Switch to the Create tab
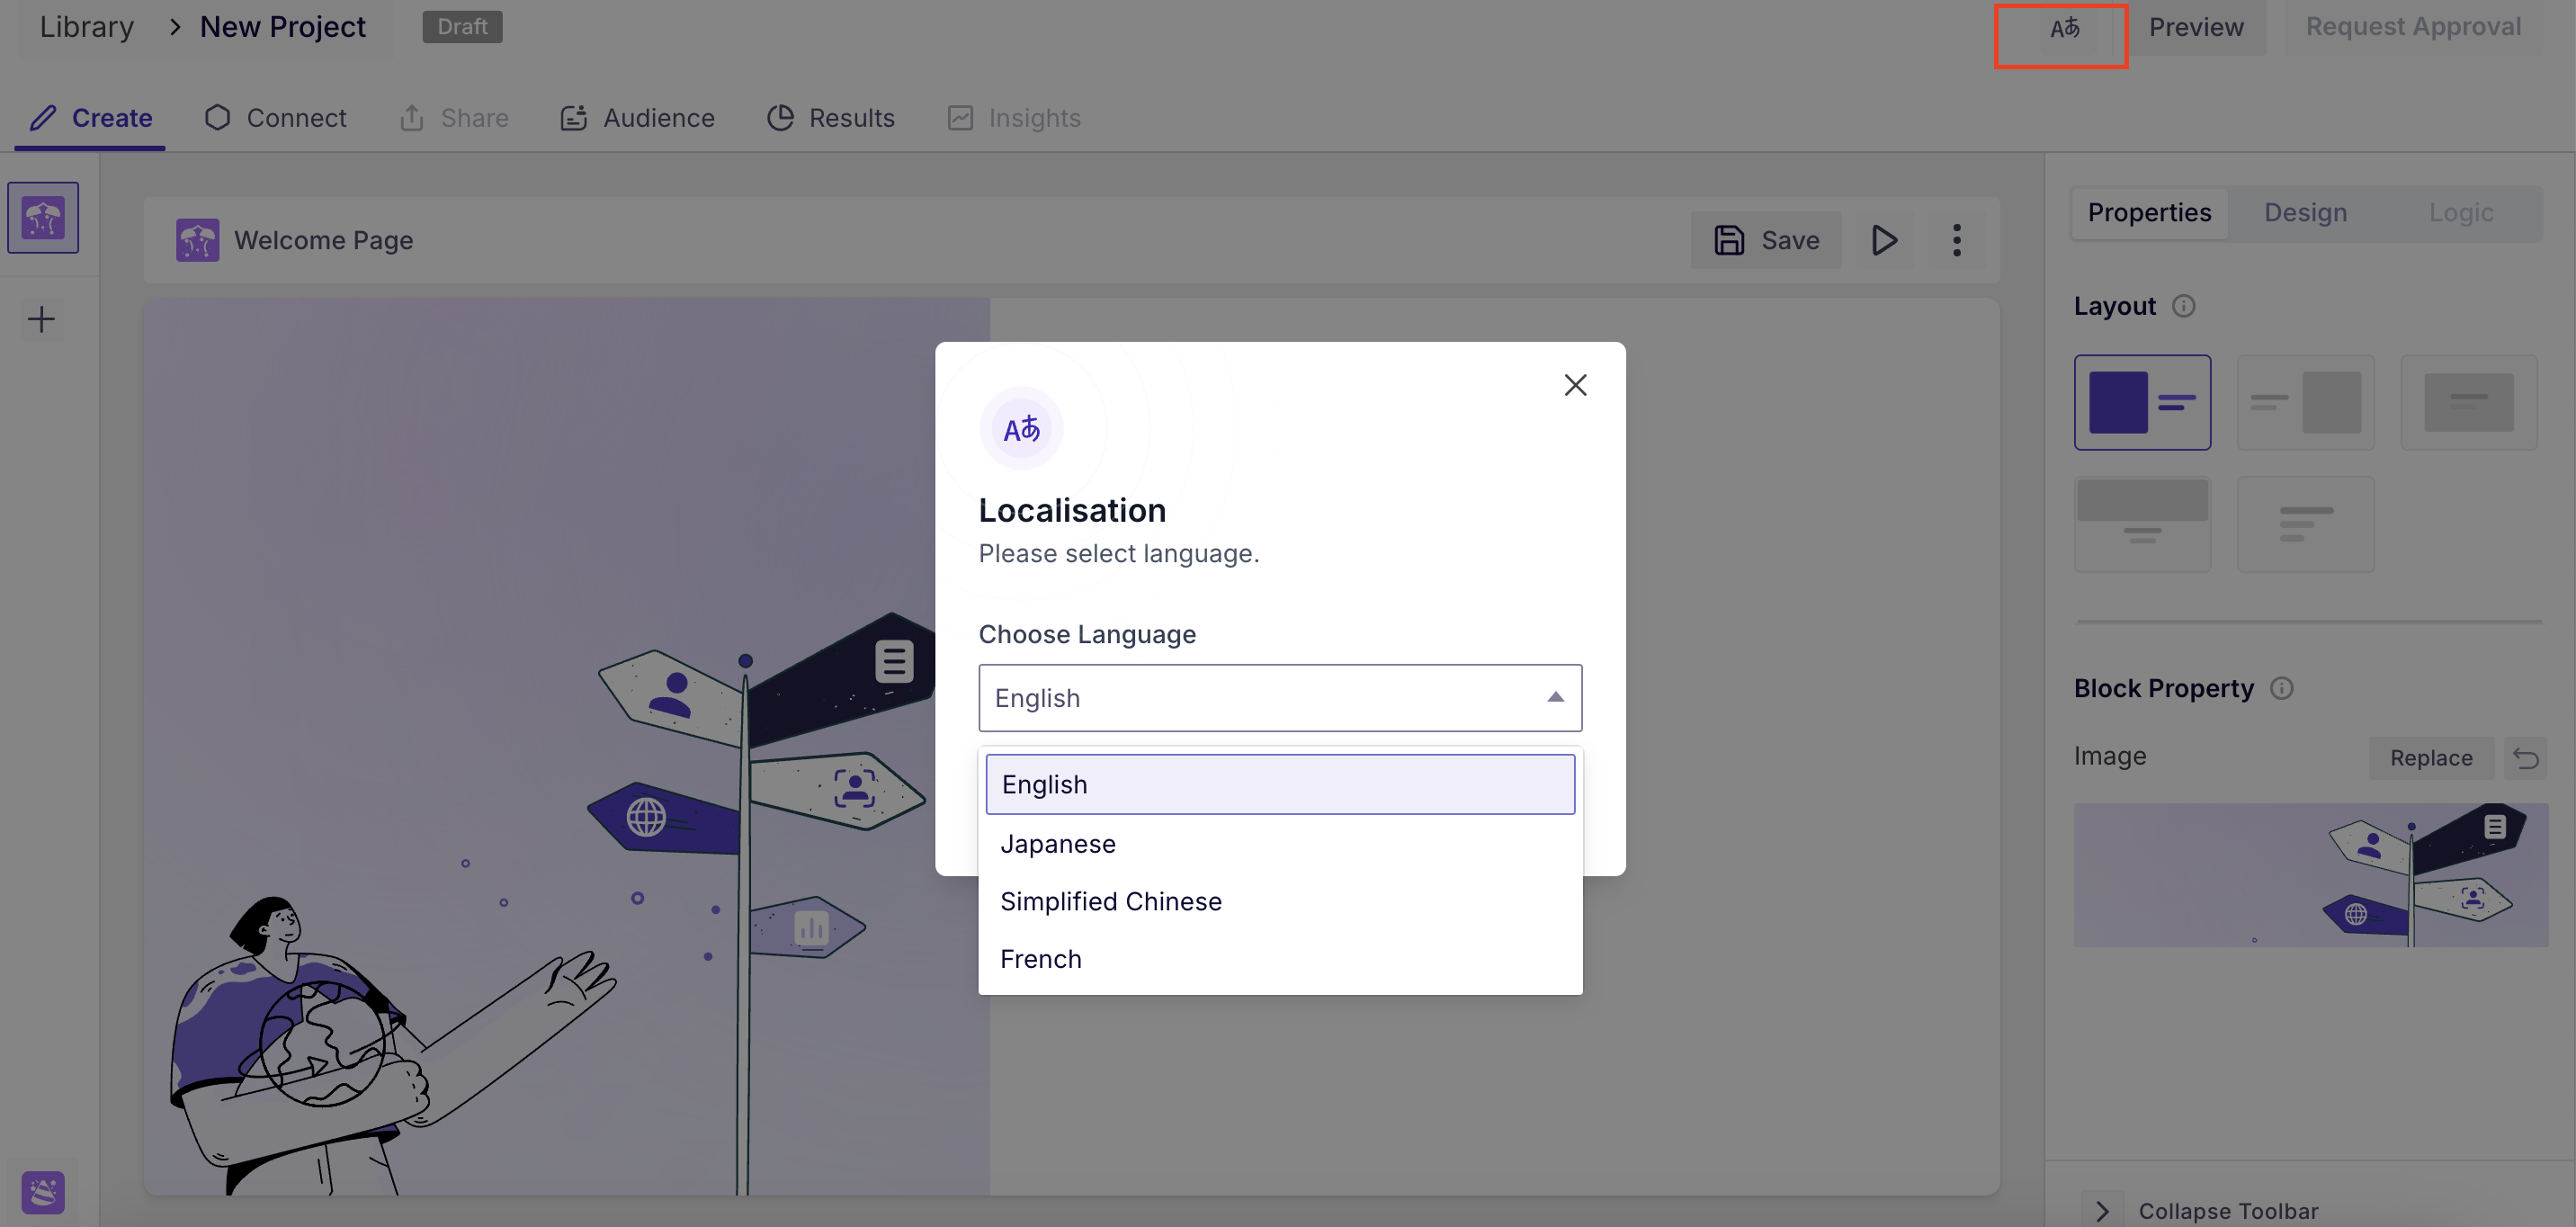 (x=91, y=118)
